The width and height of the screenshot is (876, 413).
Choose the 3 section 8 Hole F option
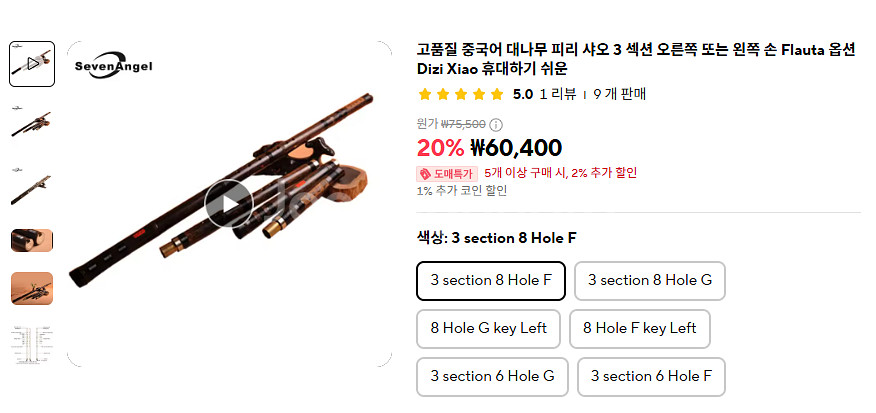pos(491,280)
